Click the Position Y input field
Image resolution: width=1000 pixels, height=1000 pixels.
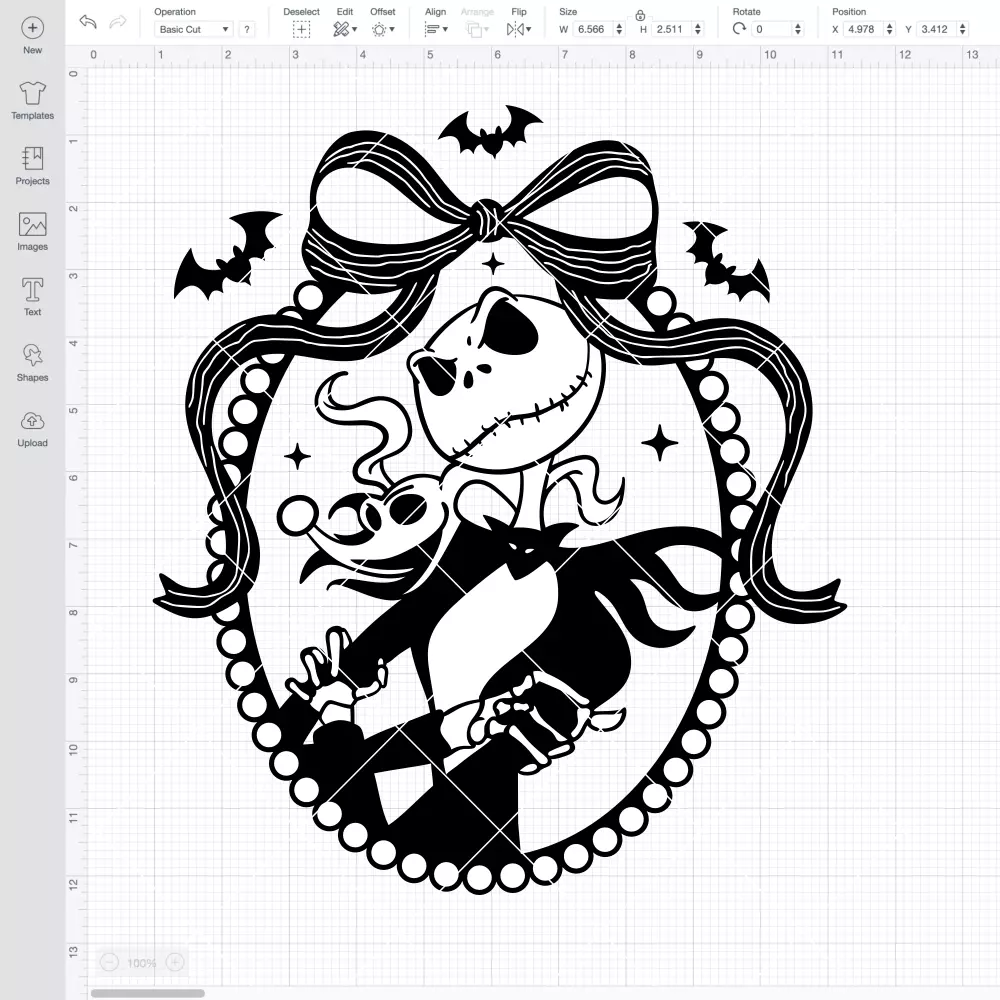click(936, 29)
